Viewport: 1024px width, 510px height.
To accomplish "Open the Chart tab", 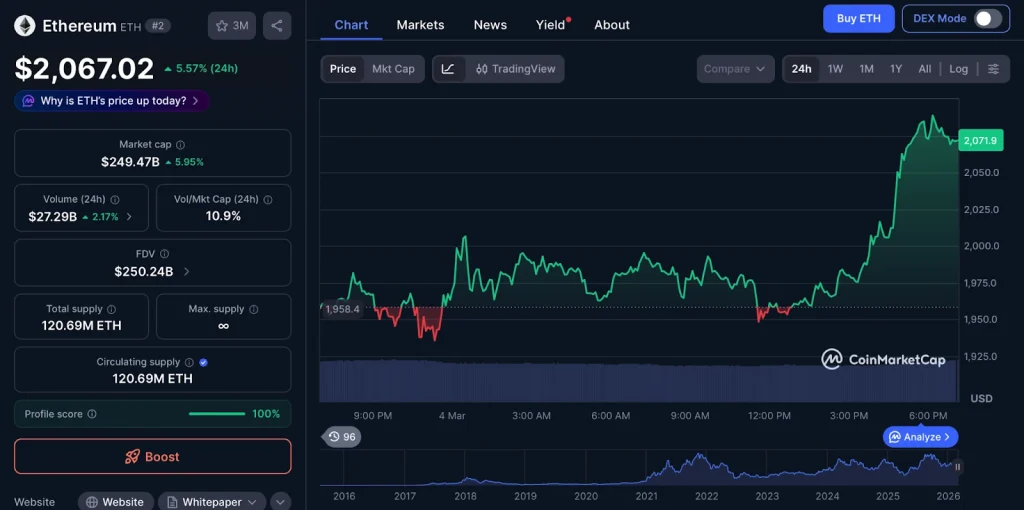I will pos(351,25).
